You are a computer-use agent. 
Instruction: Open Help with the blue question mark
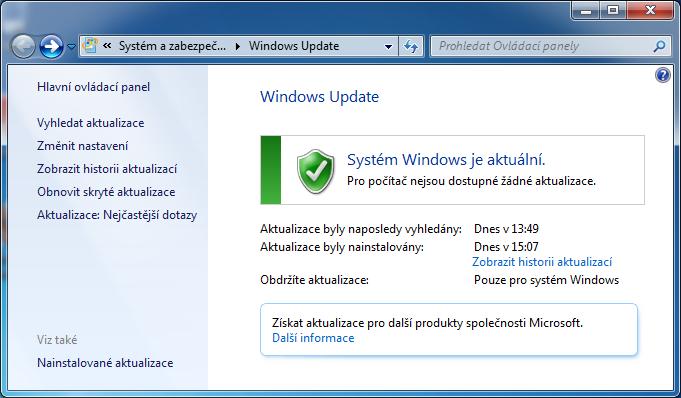[x=663, y=75]
